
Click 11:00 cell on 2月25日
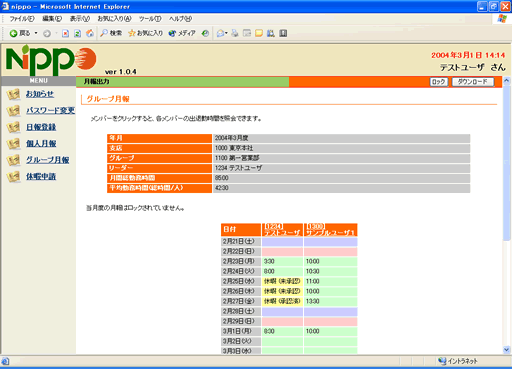(331, 281)
